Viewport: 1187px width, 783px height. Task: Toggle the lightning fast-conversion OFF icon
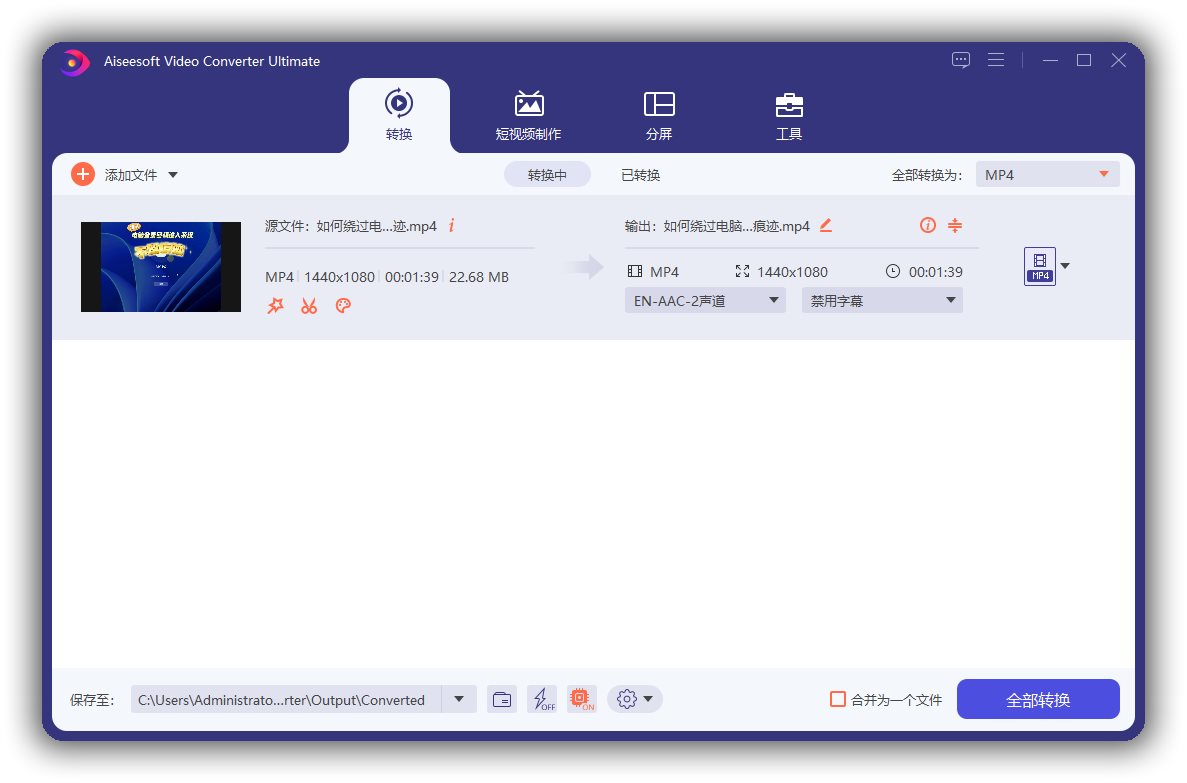pyautogui.click(x=542, y=699)
